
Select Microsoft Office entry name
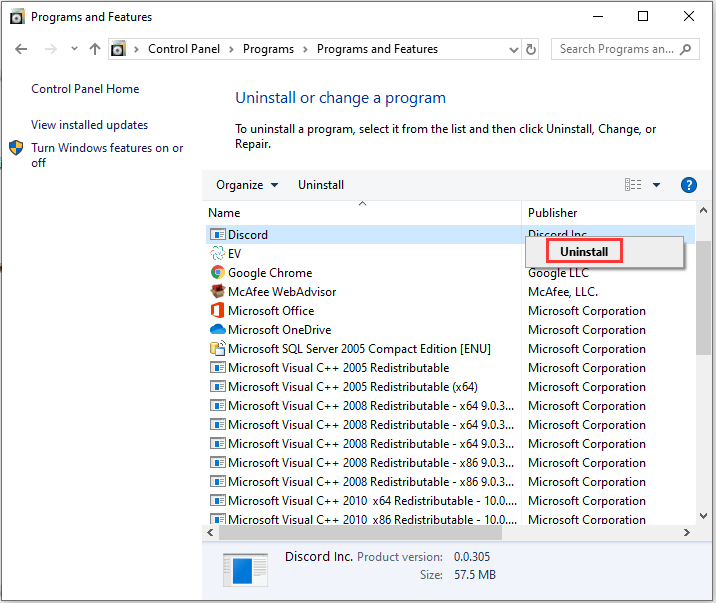(x=271, y=310)
